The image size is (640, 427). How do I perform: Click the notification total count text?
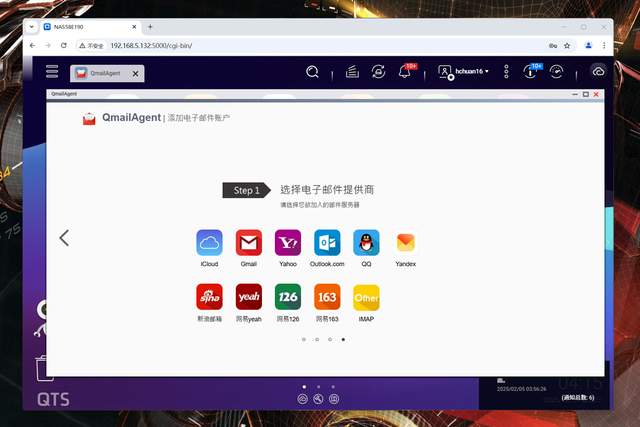click(578, 397)
